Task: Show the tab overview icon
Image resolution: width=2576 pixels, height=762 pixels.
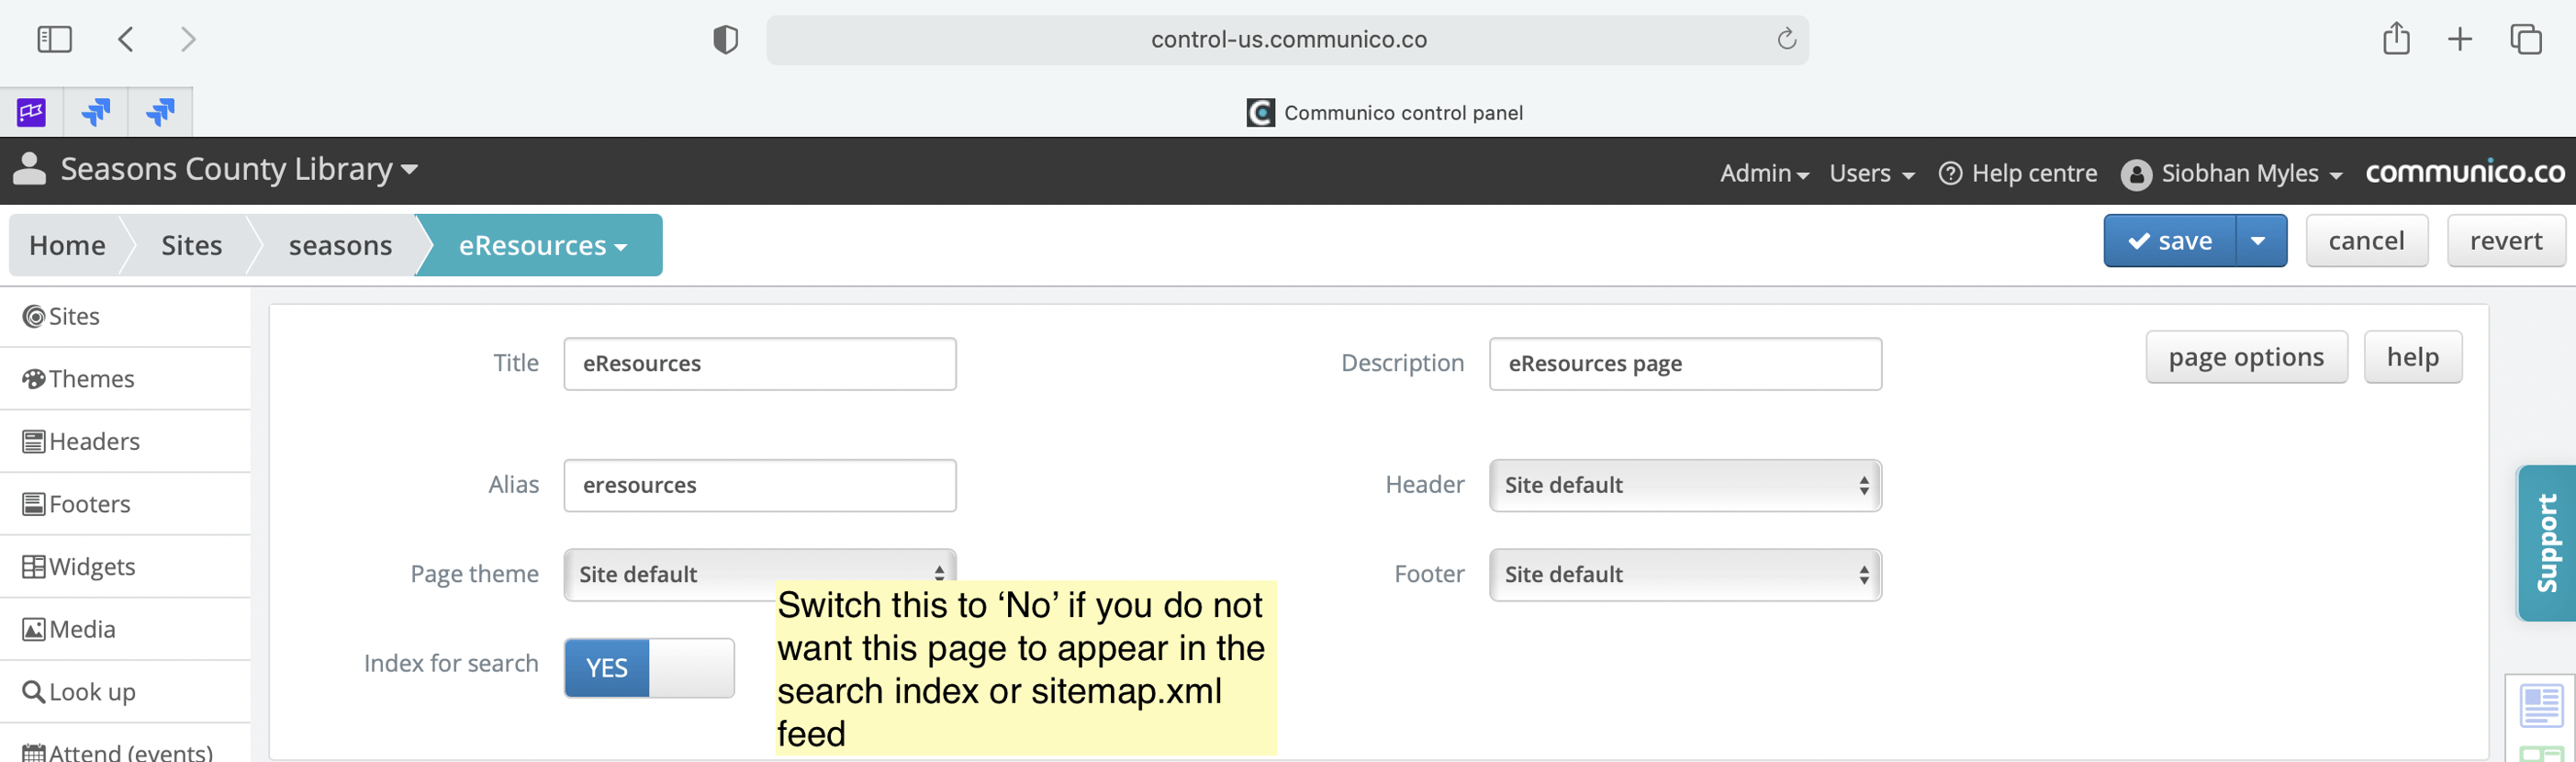Action: tap(2526, 39)
